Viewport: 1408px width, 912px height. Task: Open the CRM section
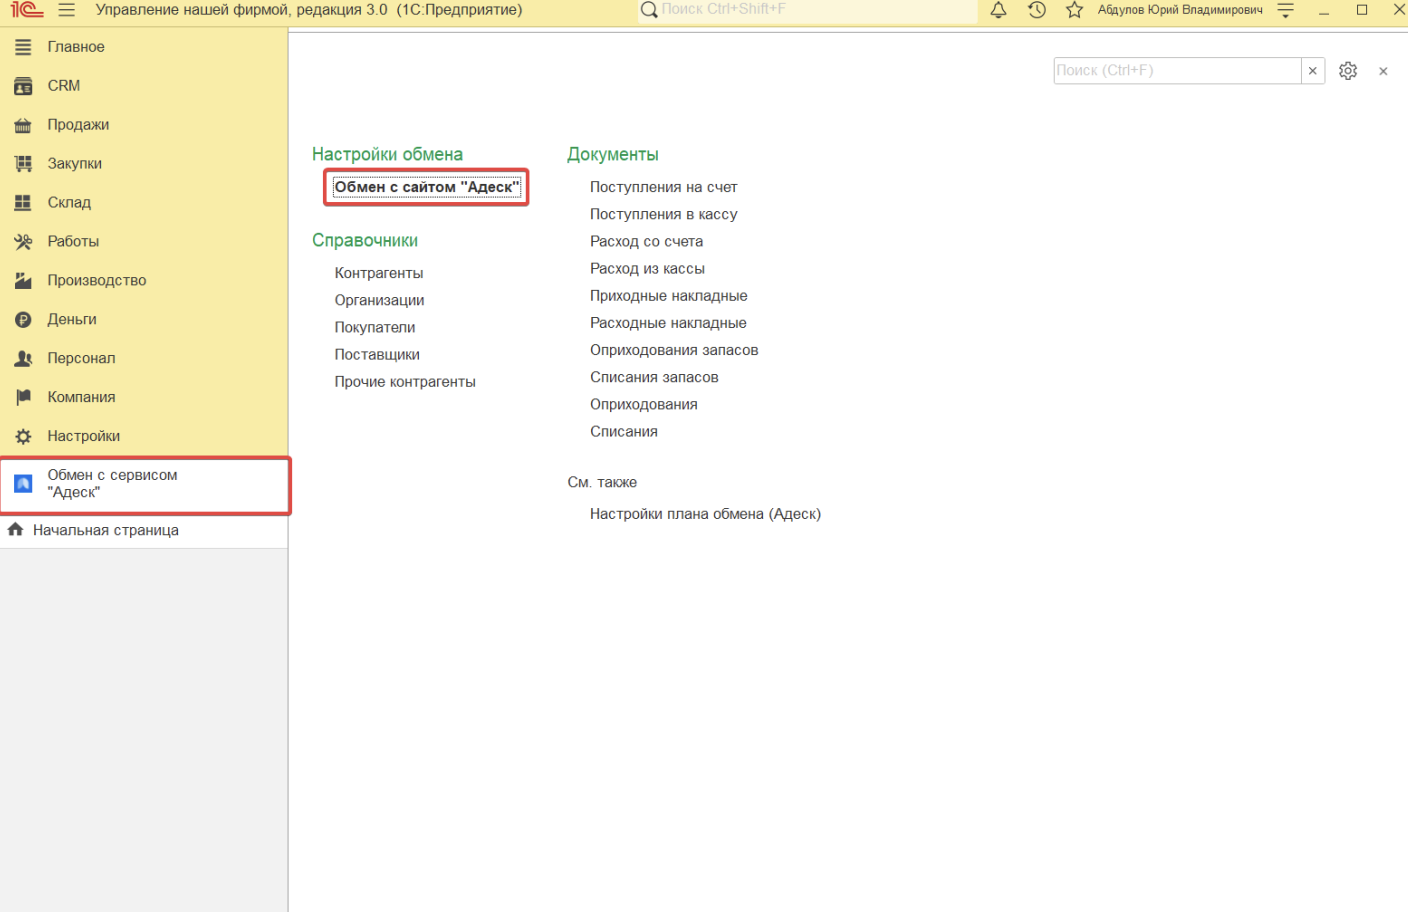tap(64, 86)
